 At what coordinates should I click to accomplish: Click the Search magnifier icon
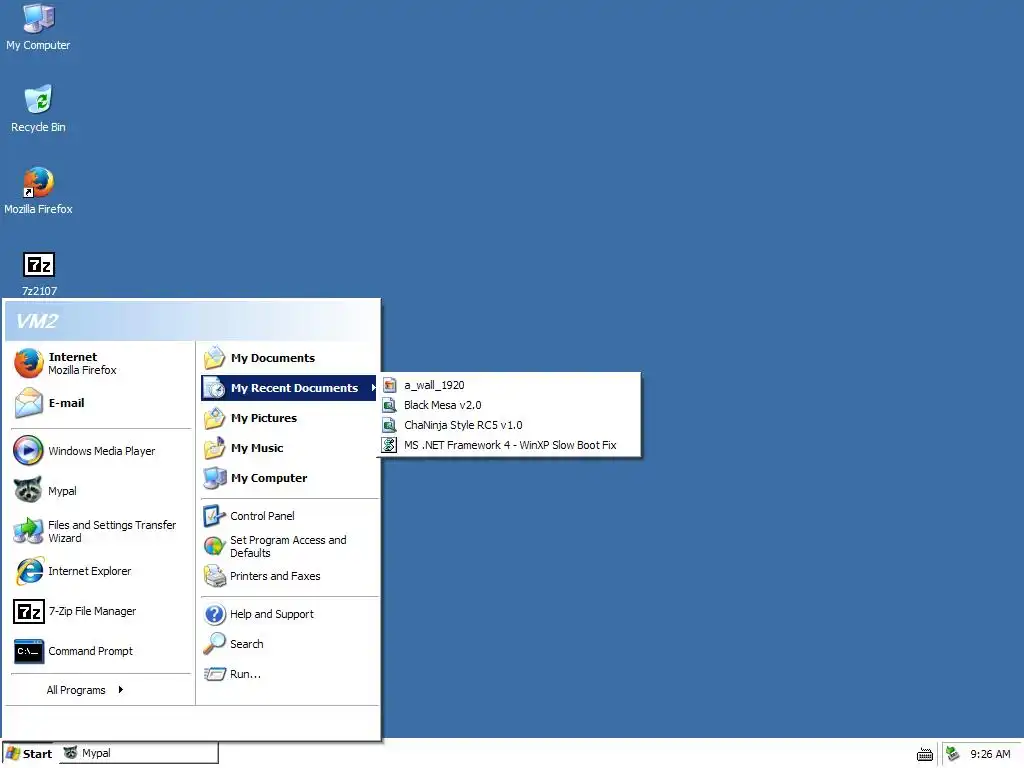[x=214, y=644]
